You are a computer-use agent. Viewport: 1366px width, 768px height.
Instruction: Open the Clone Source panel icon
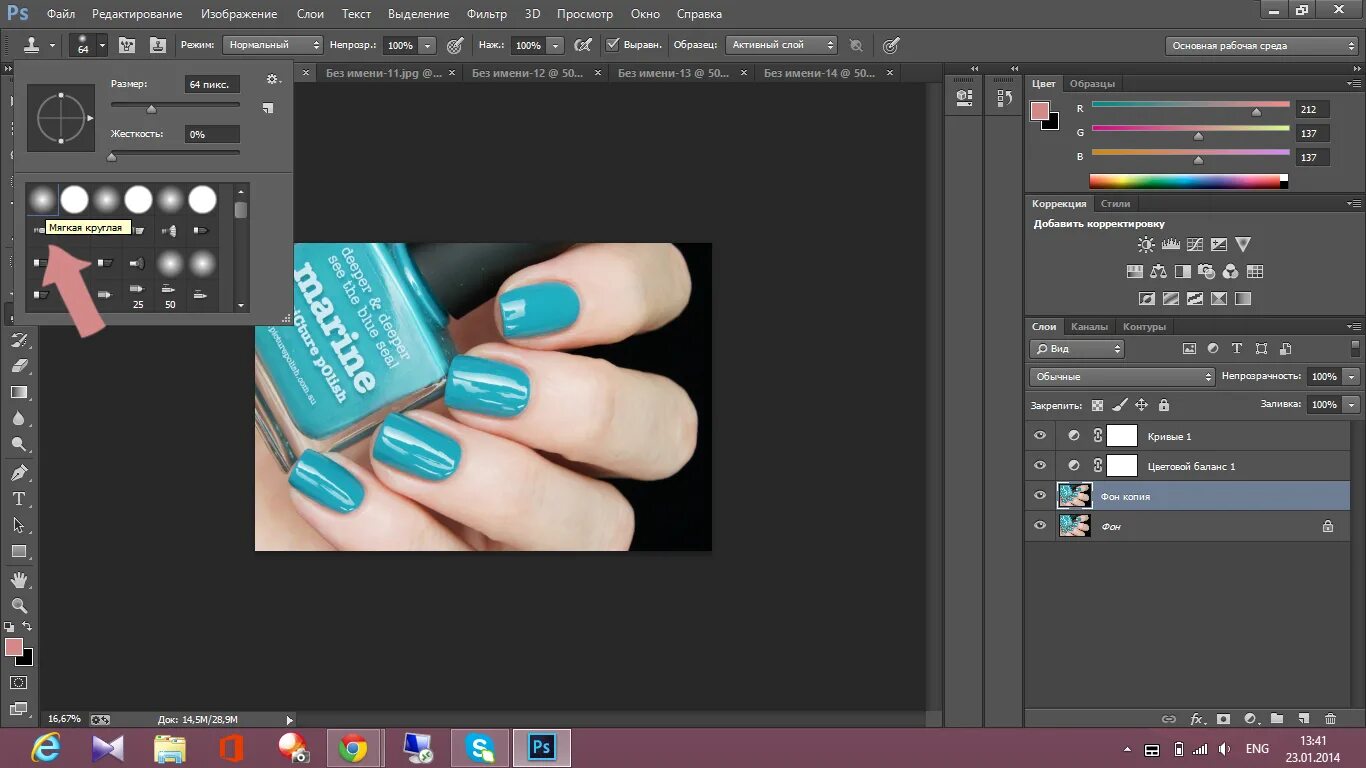(x=158, y=45)
